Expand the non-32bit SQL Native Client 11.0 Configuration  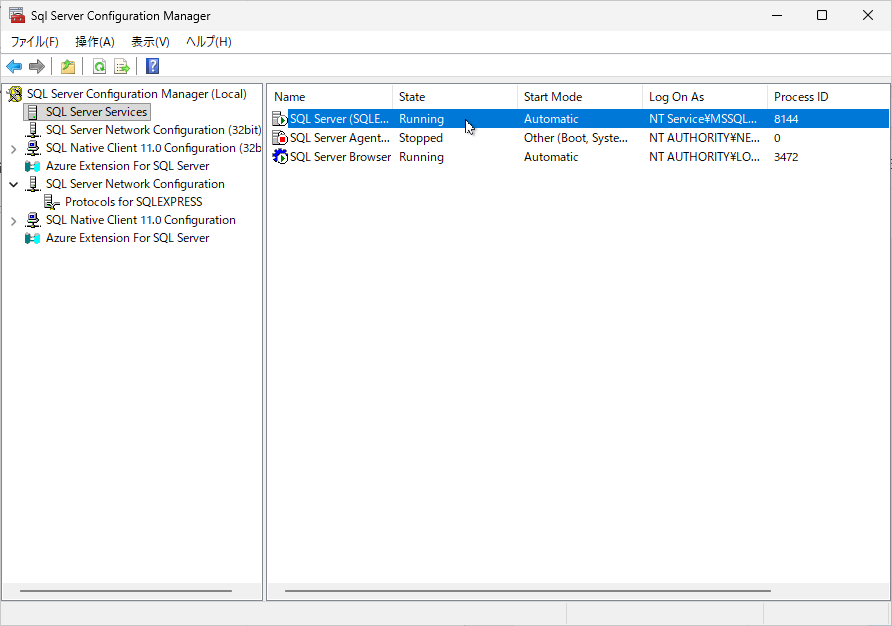click(x=13, y=220)
